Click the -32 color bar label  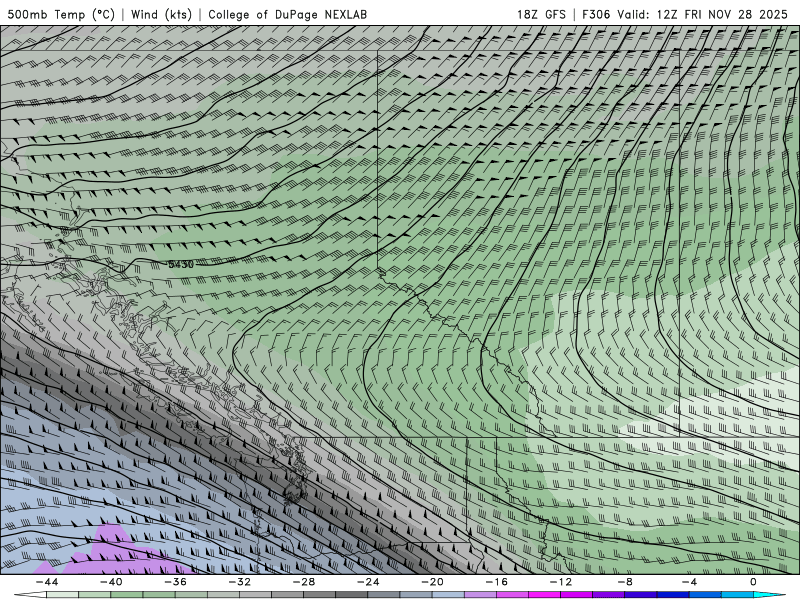pyautogui.click(x=240, y=582)
